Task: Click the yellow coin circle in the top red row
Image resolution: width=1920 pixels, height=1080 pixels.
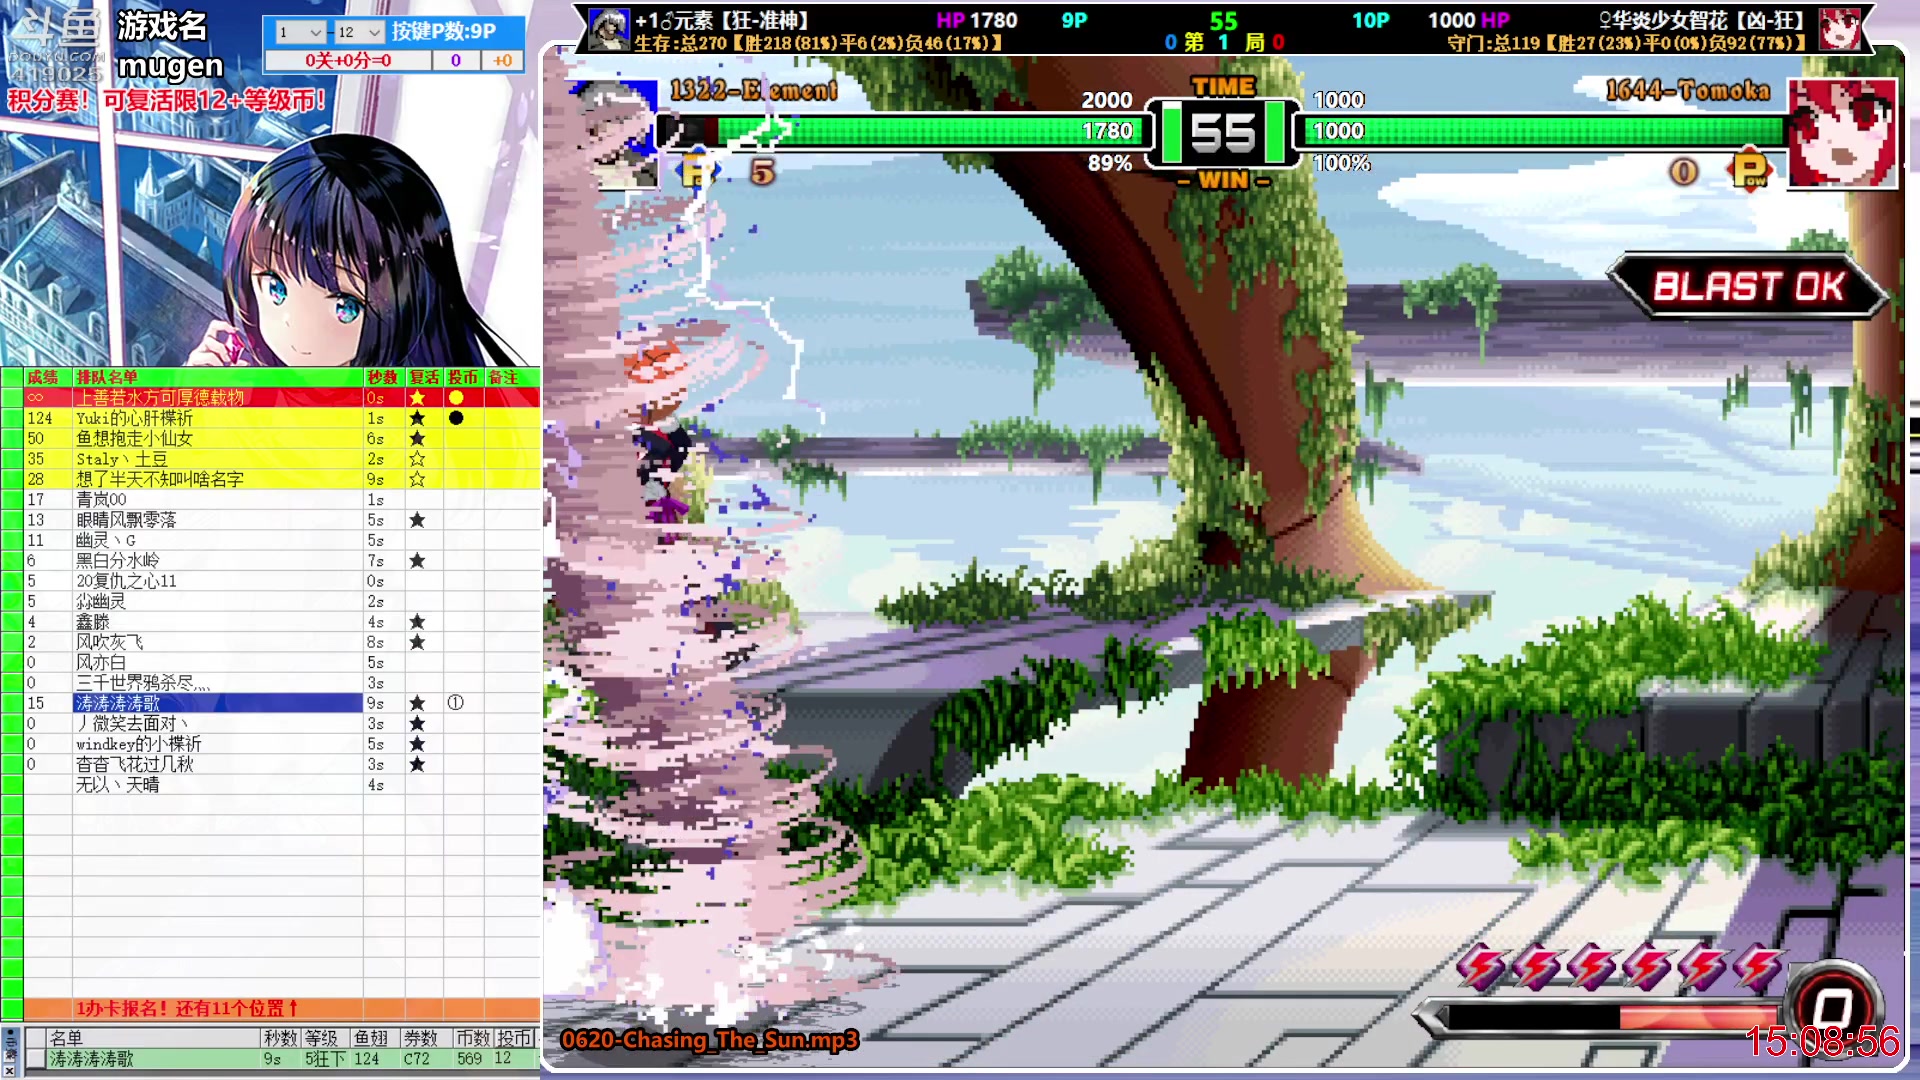Action: click(x=456, y=398)
